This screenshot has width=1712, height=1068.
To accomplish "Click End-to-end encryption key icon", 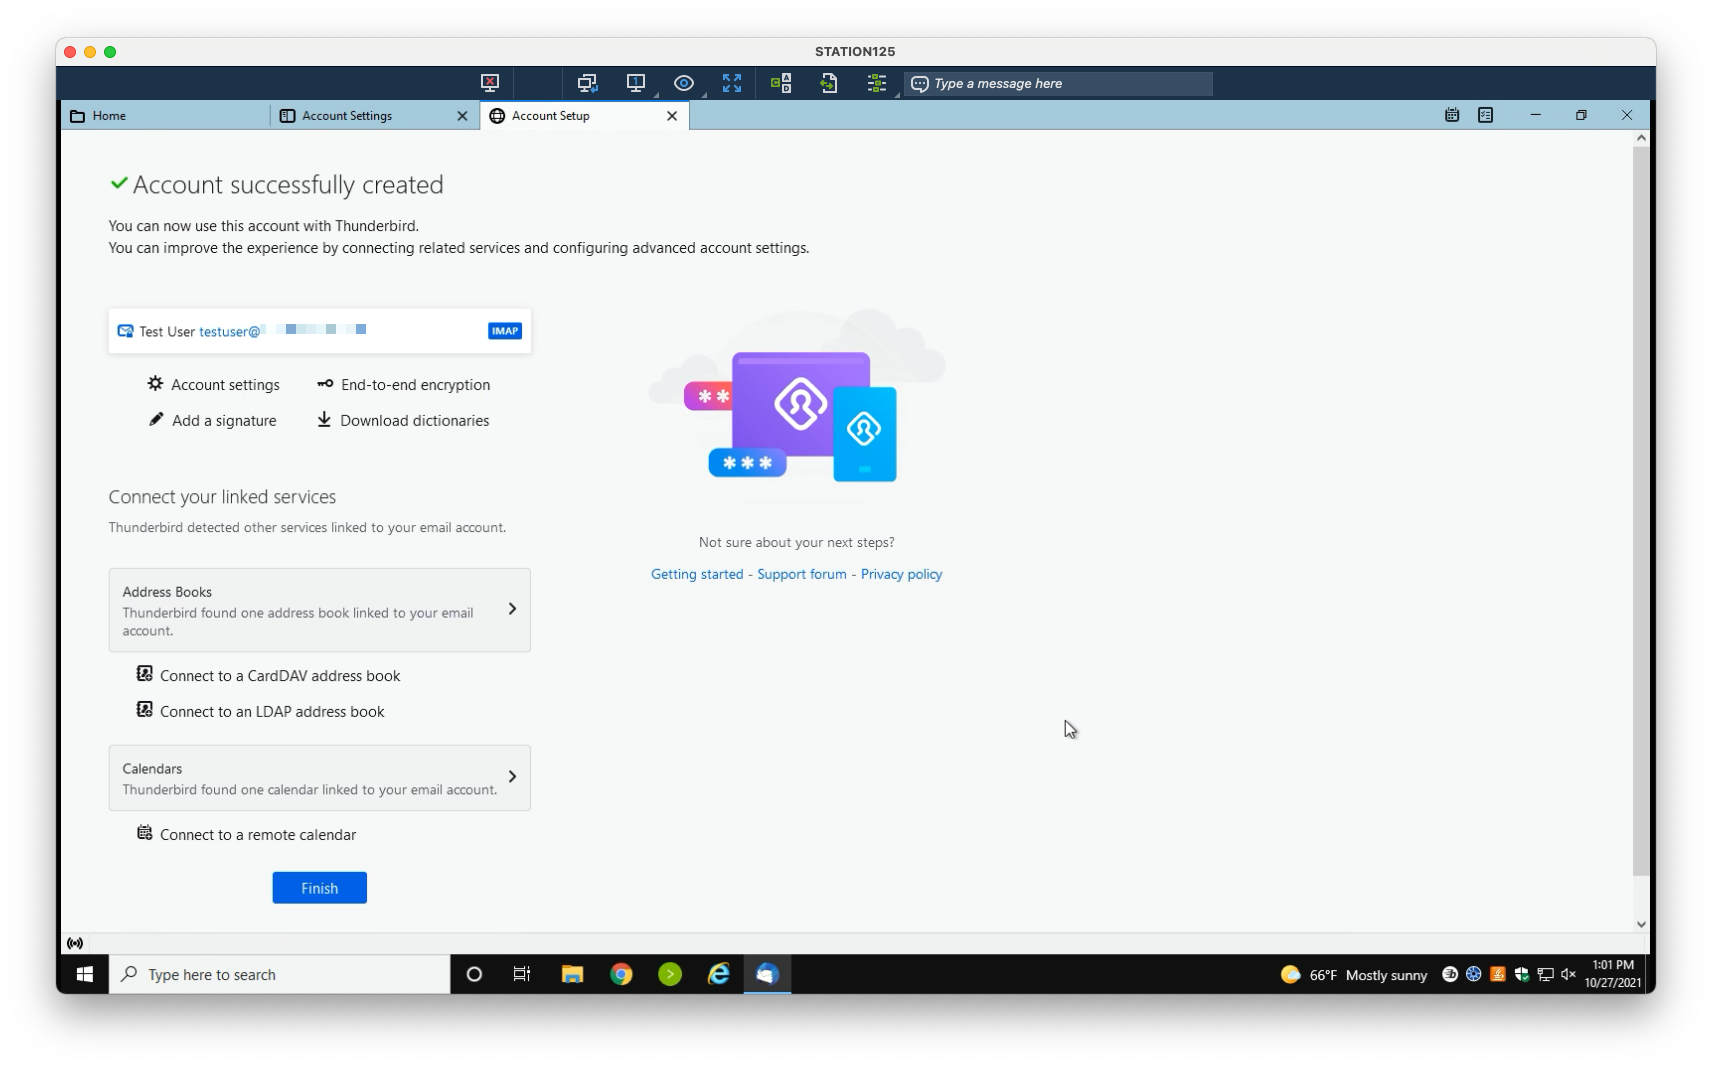I will (325, 384).
